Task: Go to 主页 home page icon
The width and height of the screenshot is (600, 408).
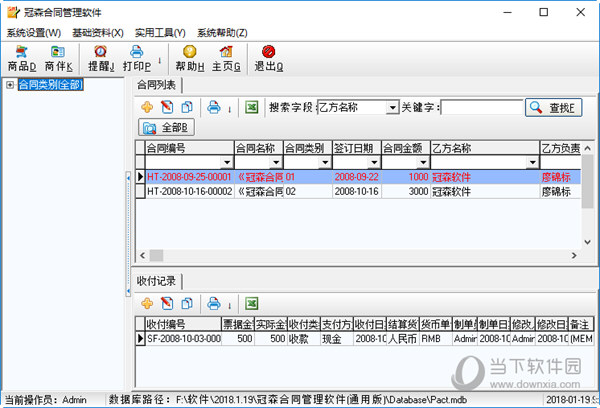Action: point(226,58)
